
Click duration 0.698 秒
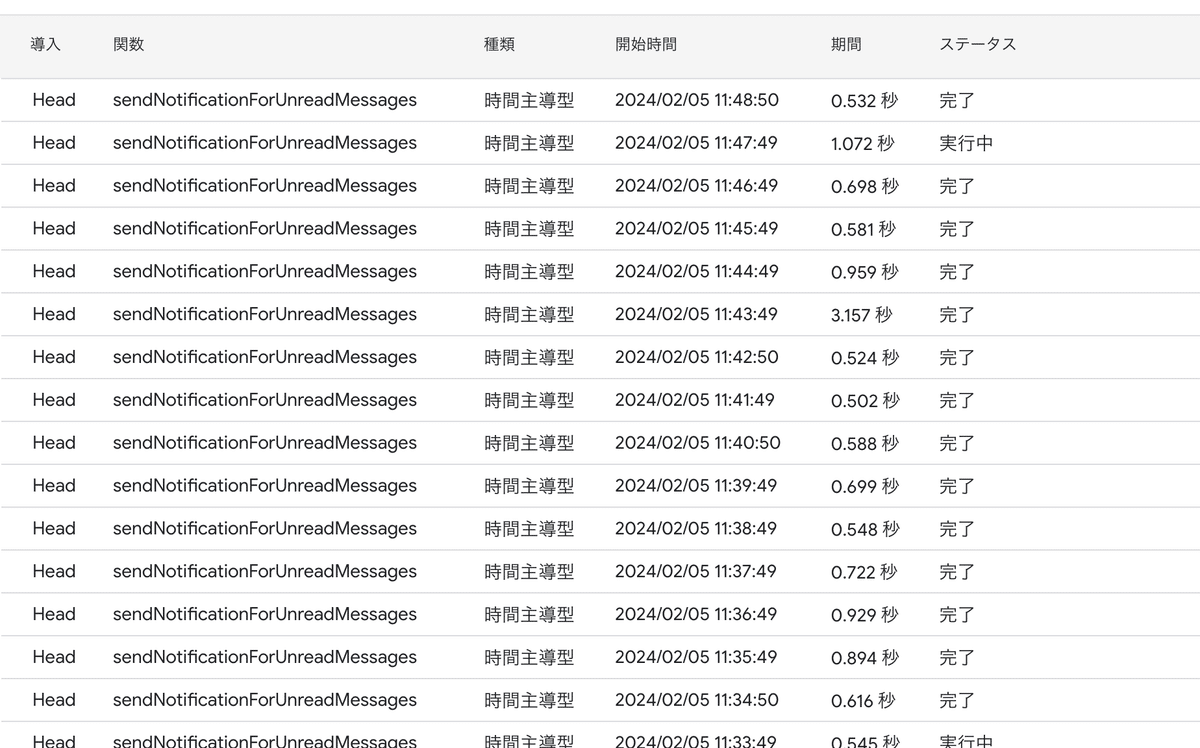(865, 186)
